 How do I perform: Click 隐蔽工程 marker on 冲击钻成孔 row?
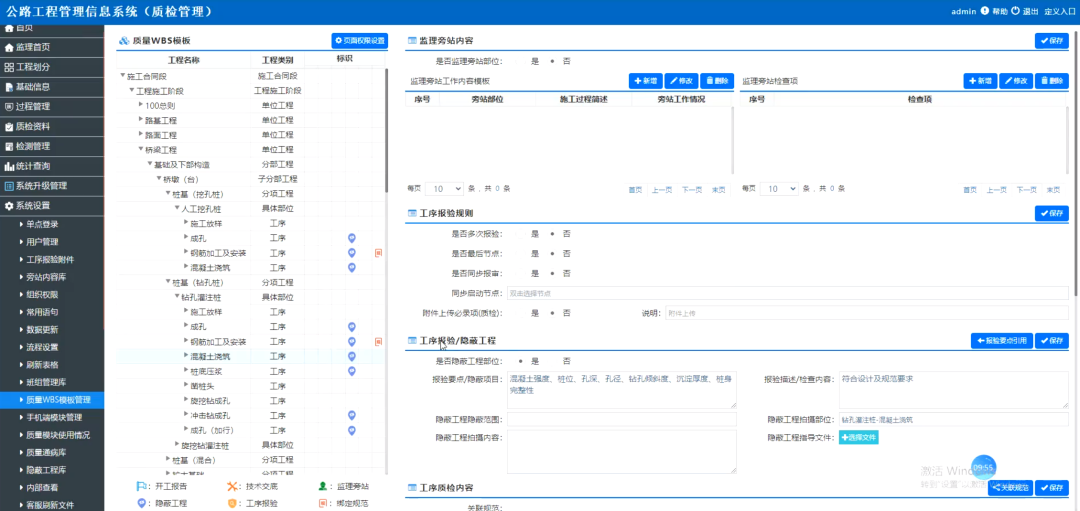pyautogui.click(x=352, y=415)
